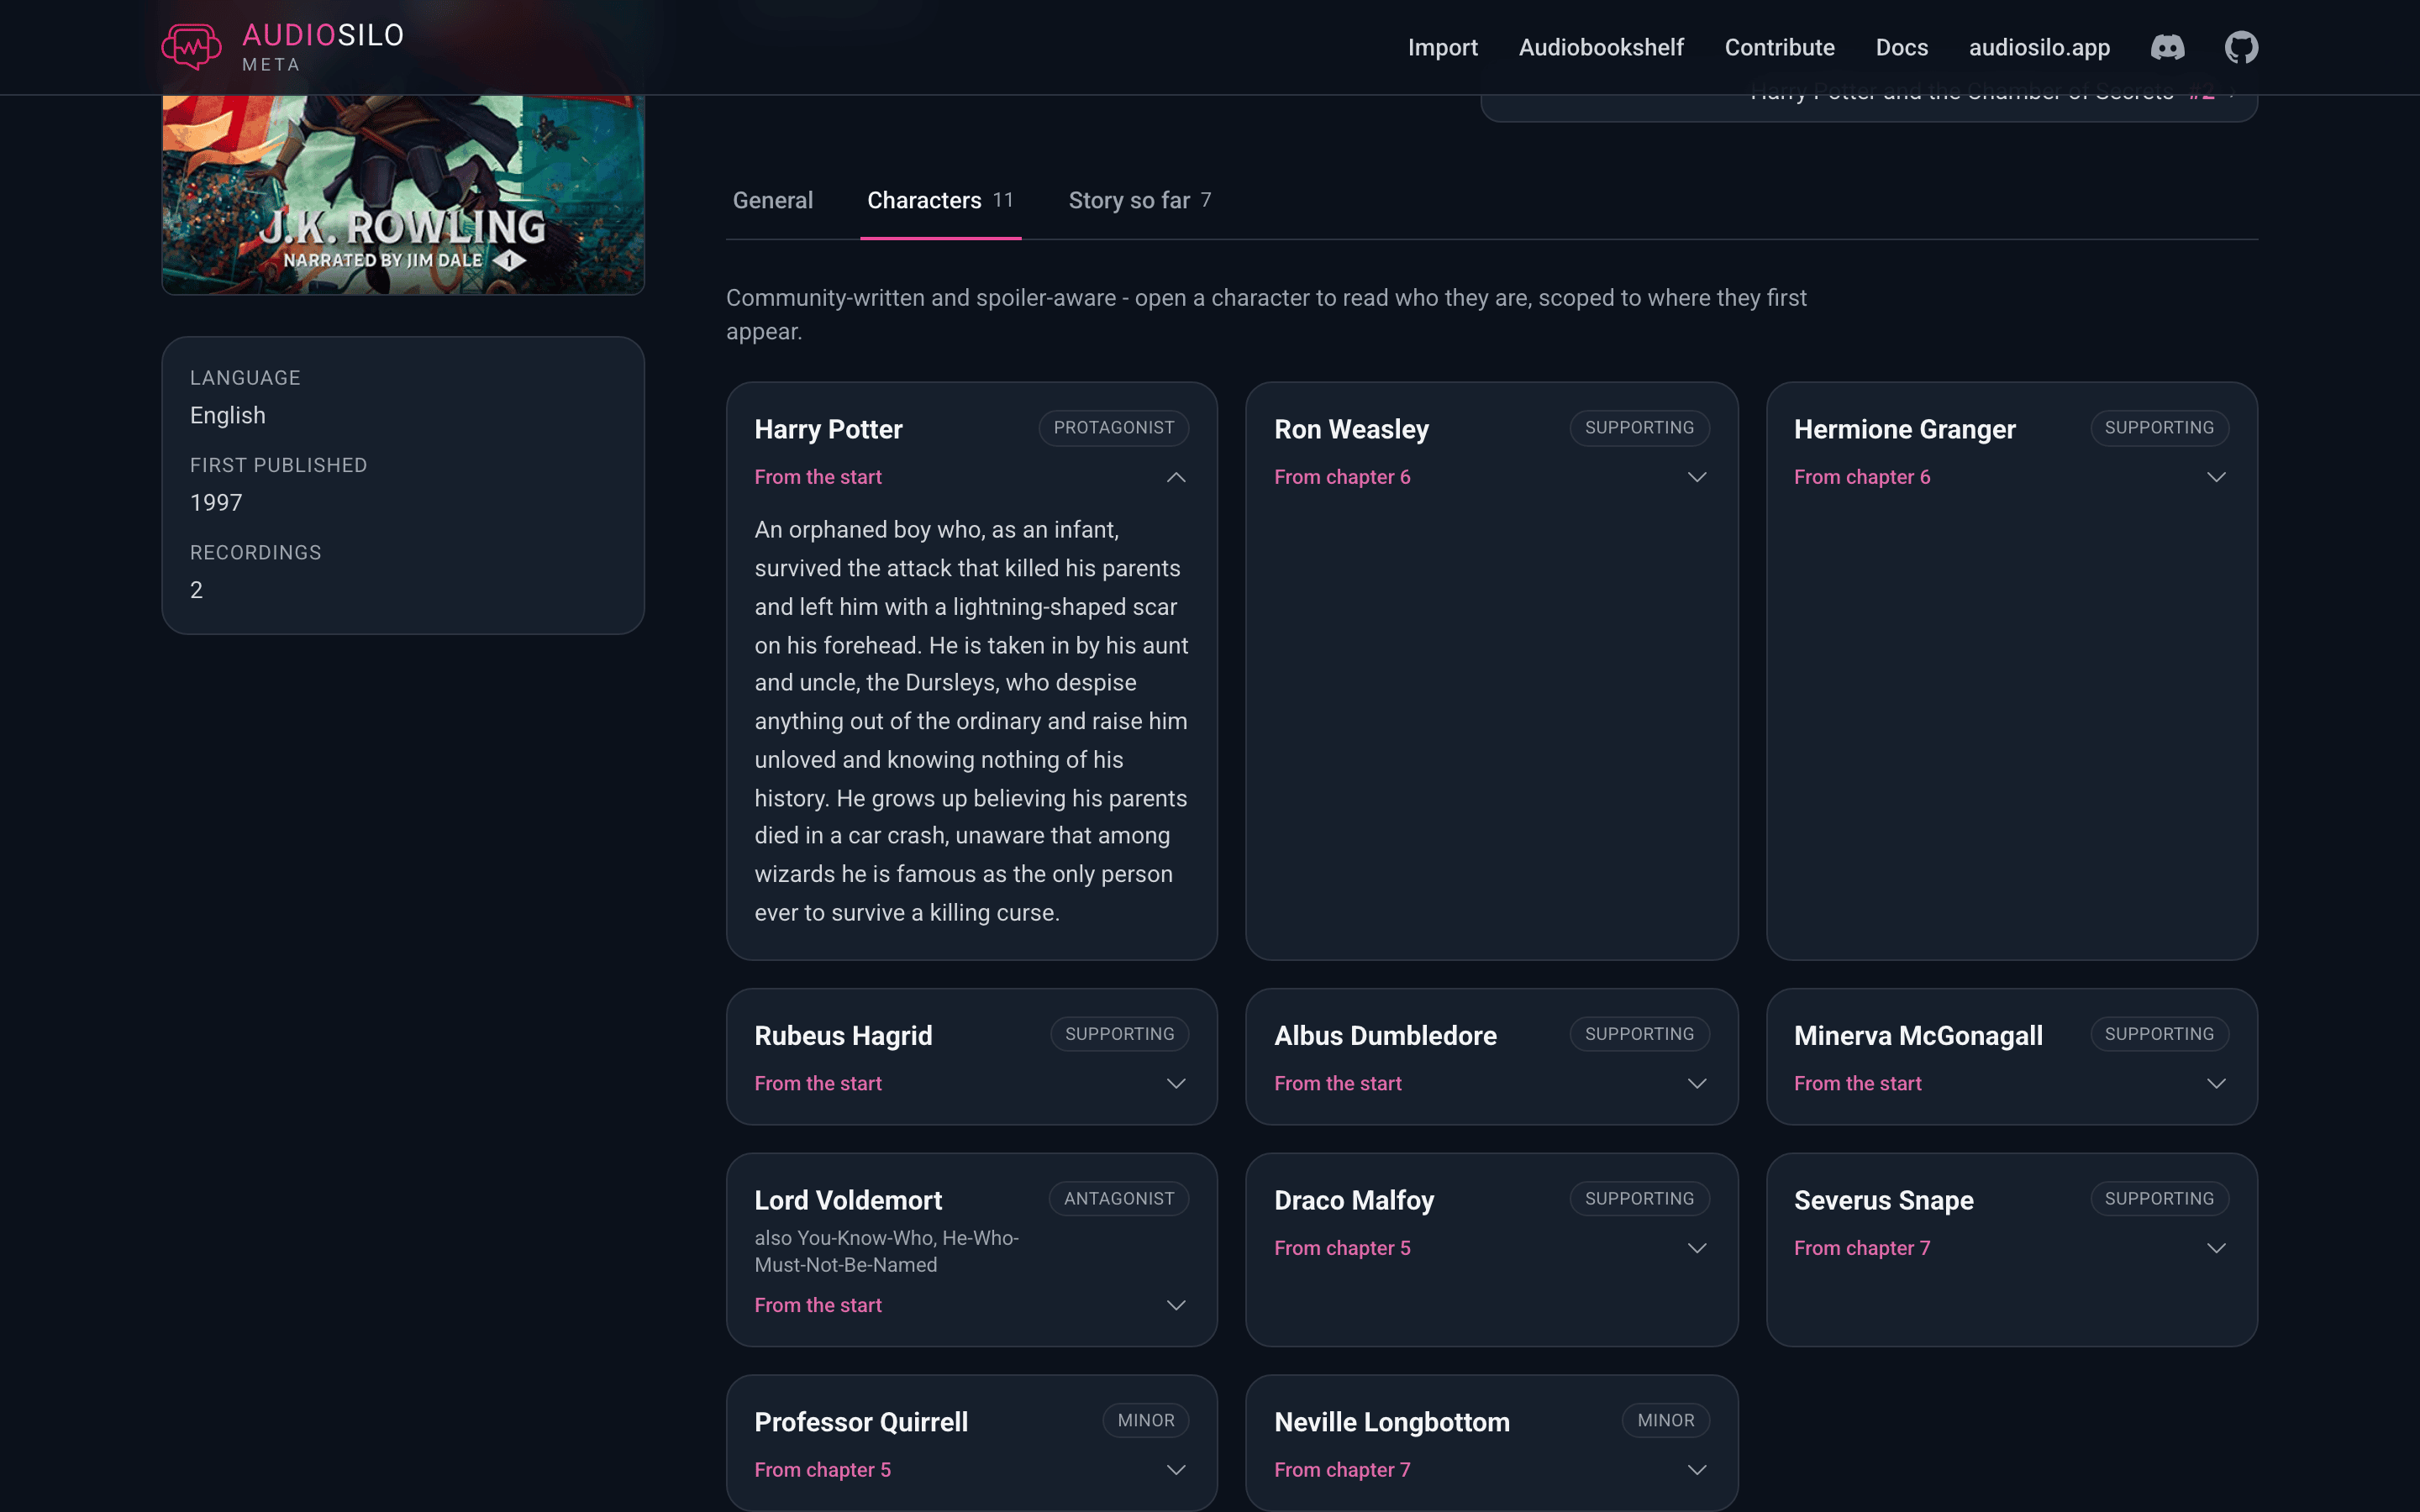Click the 1997 first published value

[216, 502]
